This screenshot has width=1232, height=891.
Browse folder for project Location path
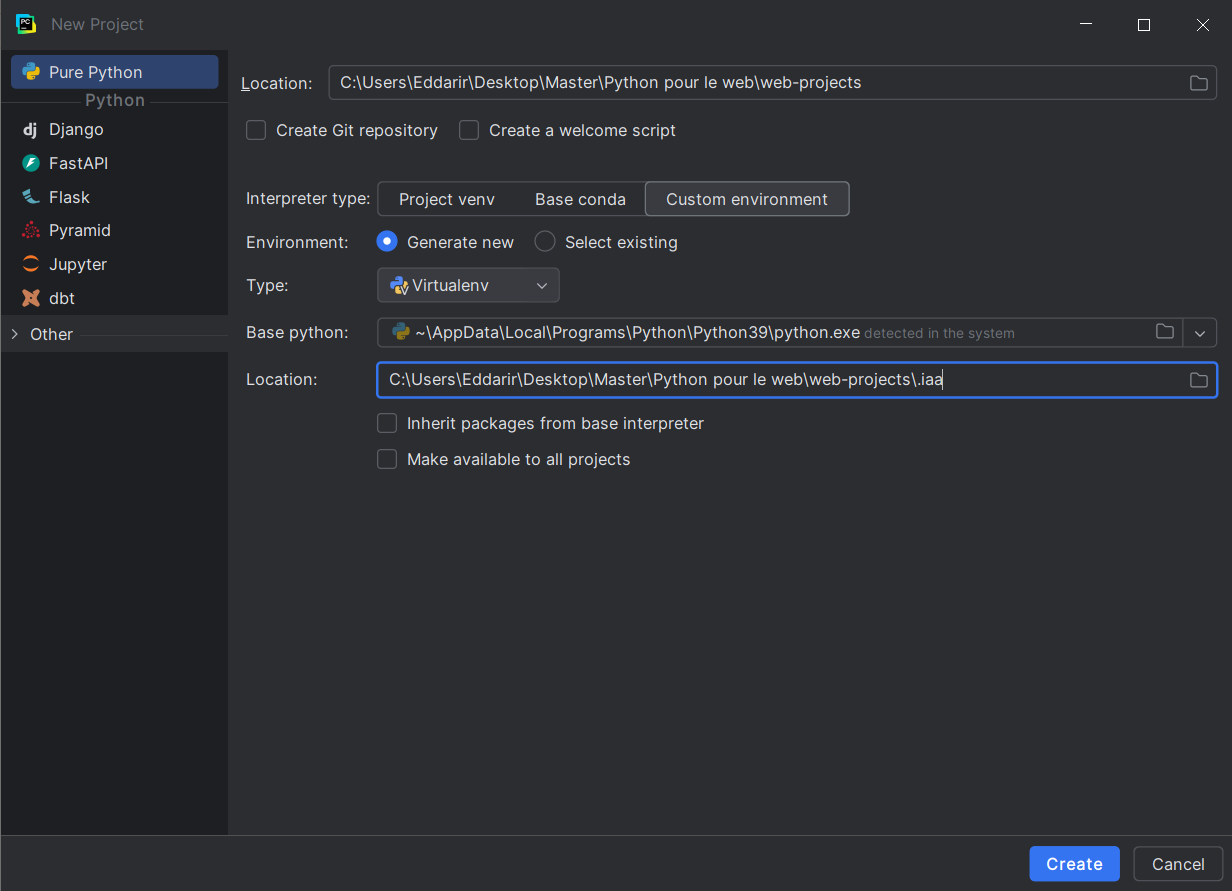(x=1198, y=83)
